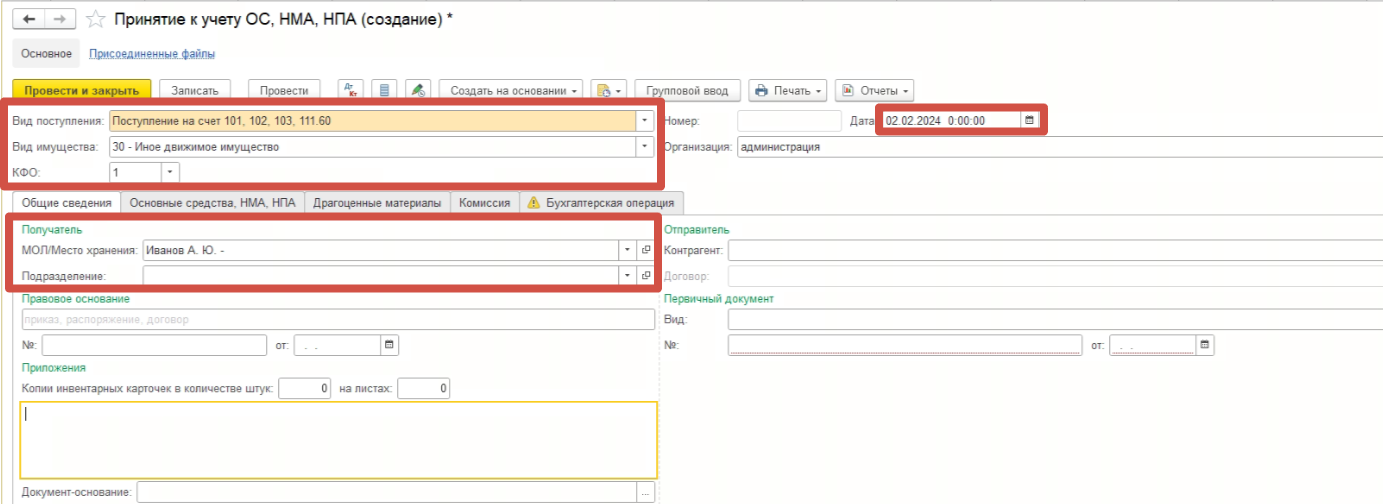Click the Групповой ввод button
Viewport: 1383px width, 504px height.
[688, 90]
